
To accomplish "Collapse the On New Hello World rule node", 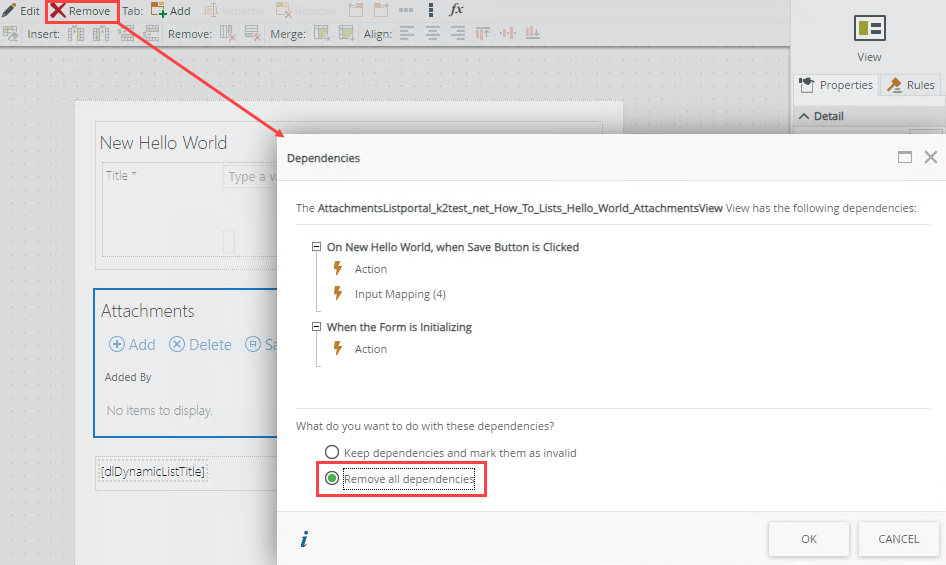I will click(x=316, y=247).
